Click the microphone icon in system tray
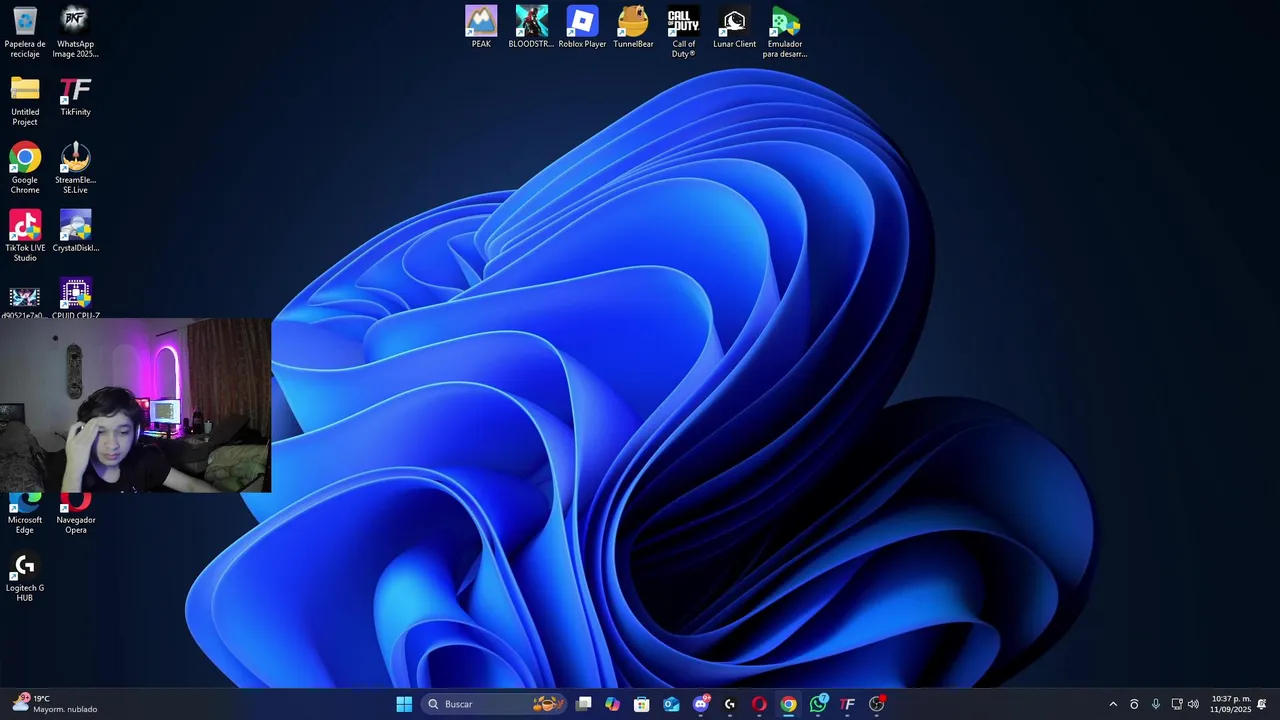This screenshot has height=720, width=1280. click(1156, 704)
